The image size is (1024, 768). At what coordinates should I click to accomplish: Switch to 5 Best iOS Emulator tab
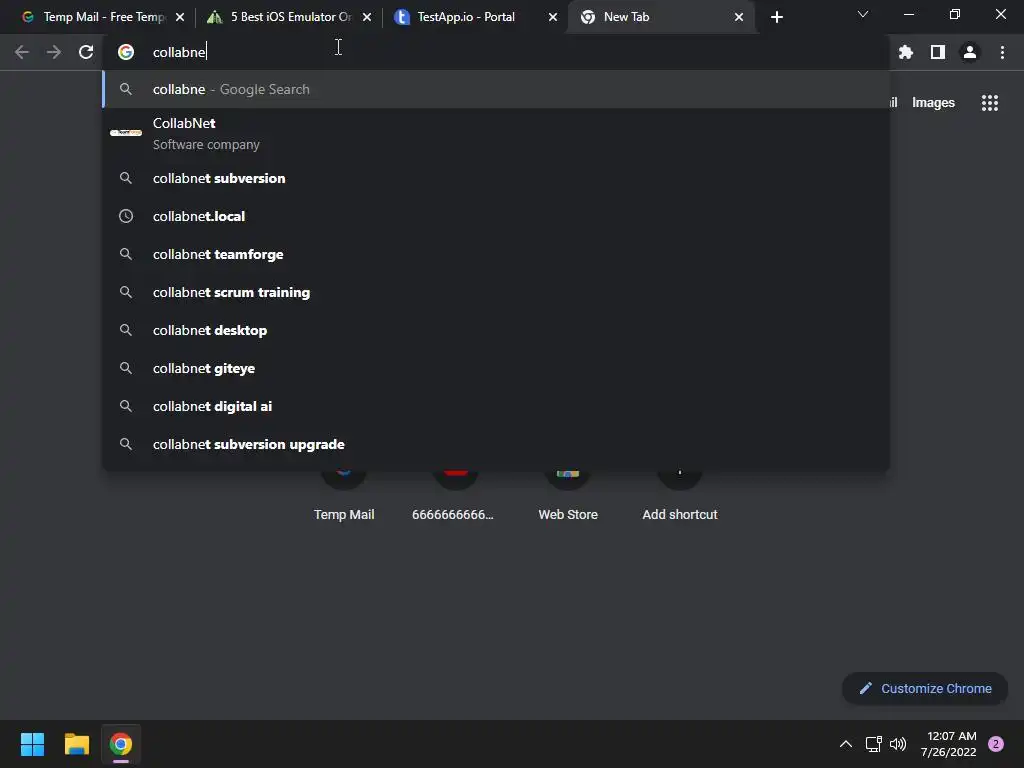click(x=291, y=17)
